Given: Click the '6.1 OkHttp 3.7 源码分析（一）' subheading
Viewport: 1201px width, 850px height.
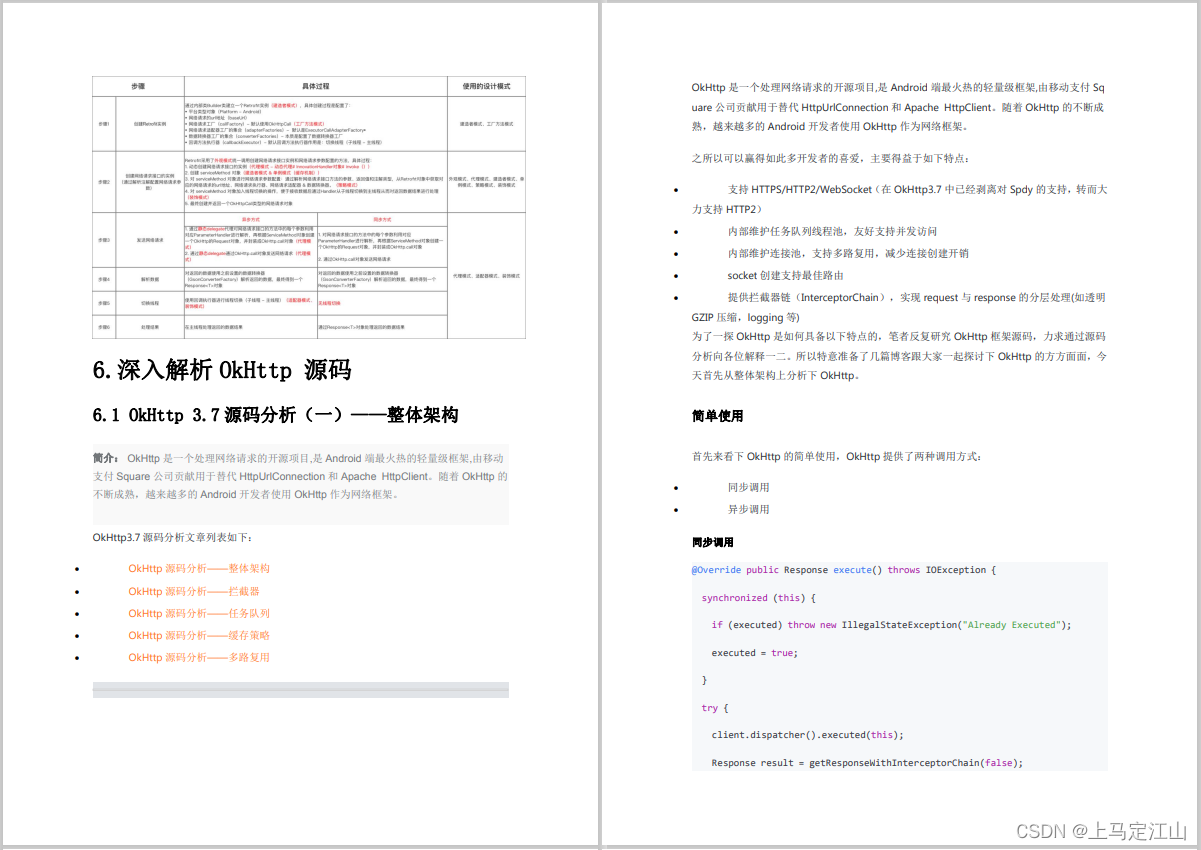Looking at the screenshot, I should 275,414.
